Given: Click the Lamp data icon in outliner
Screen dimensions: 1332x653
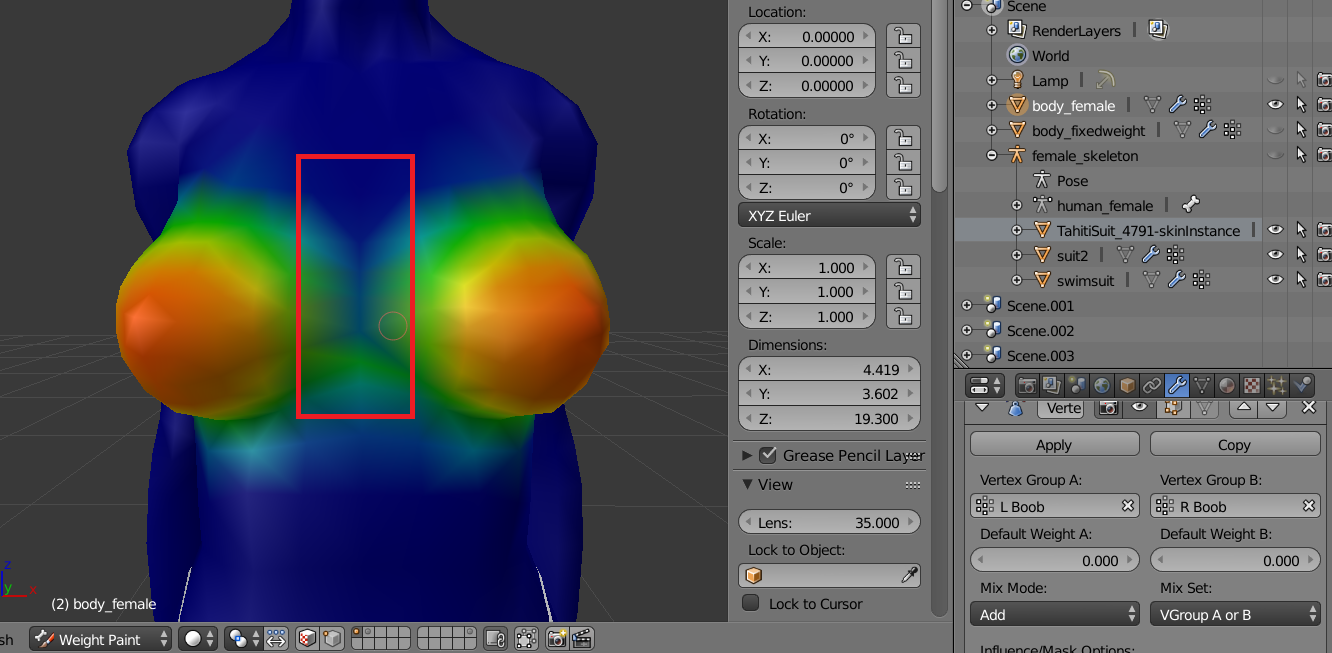Looking at the screenshot, I should pyautogui.click(x=1105, y=80).
